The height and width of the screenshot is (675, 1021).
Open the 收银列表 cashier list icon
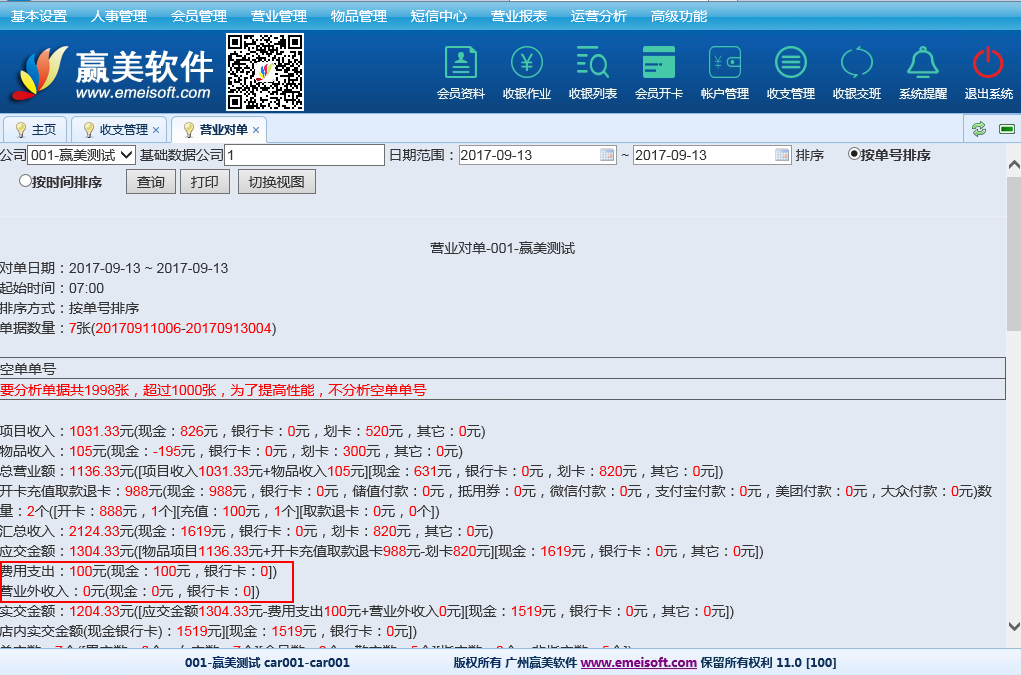click(592, 64)
